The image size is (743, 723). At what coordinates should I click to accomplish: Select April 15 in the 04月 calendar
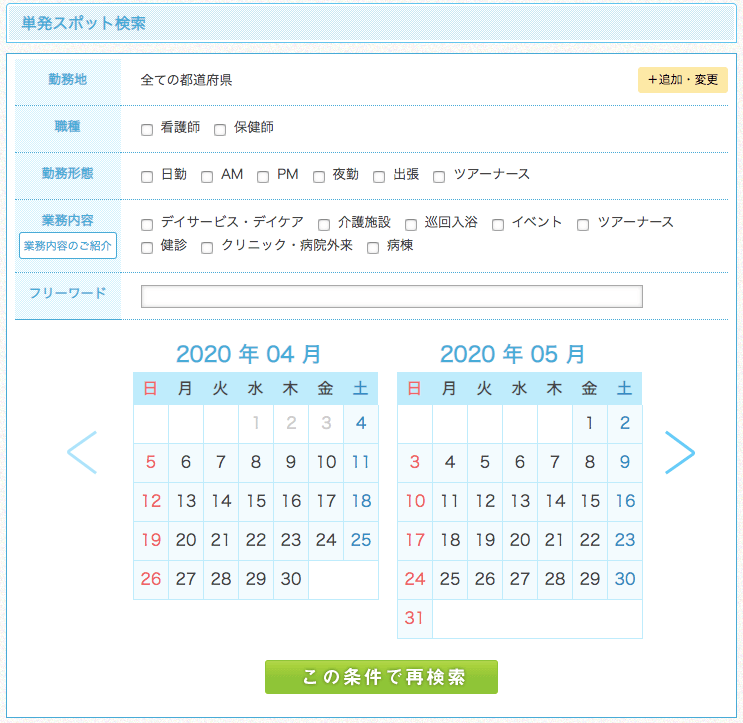pos(256,502)
